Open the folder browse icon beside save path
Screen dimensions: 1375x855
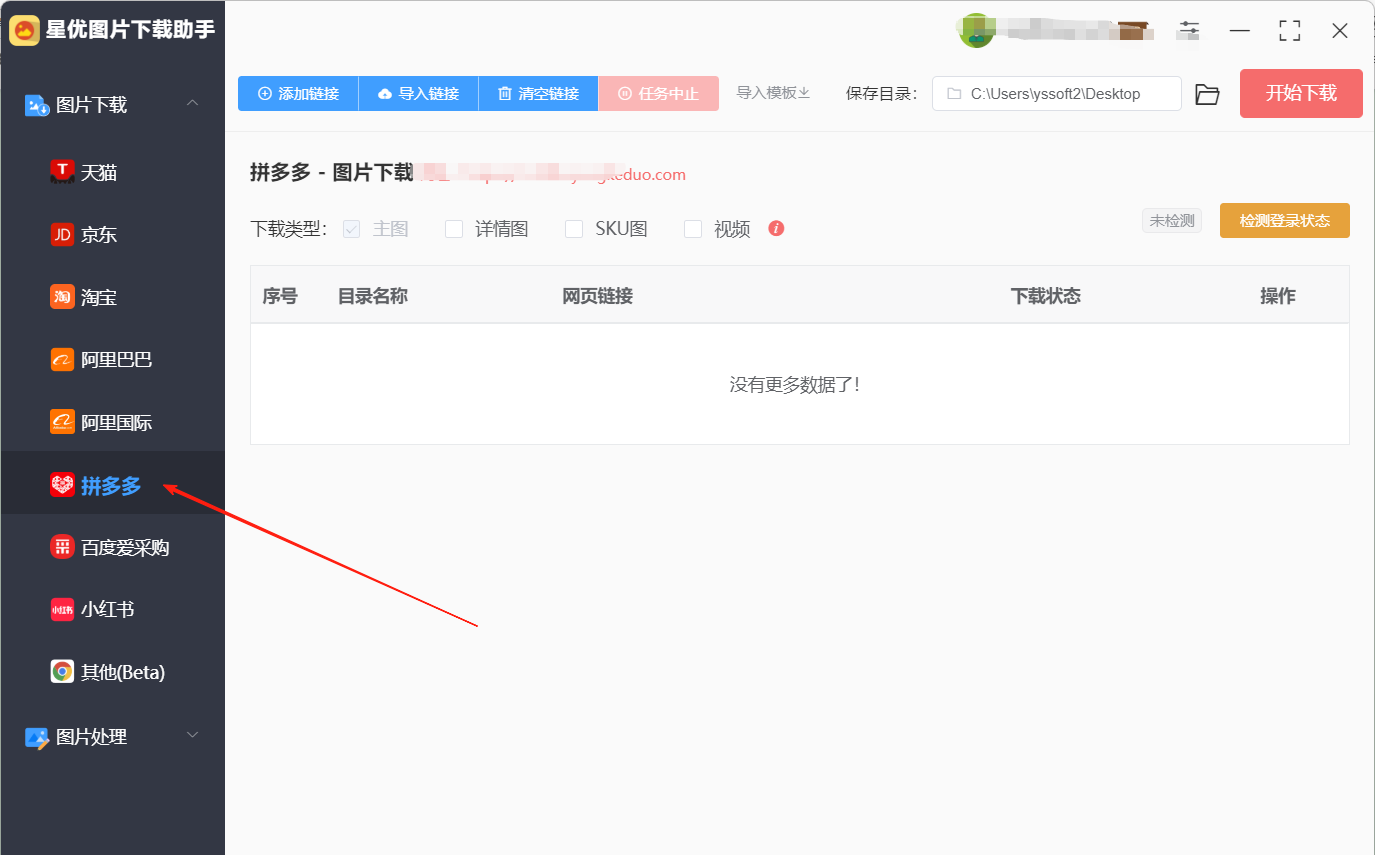coord(1208,94)
